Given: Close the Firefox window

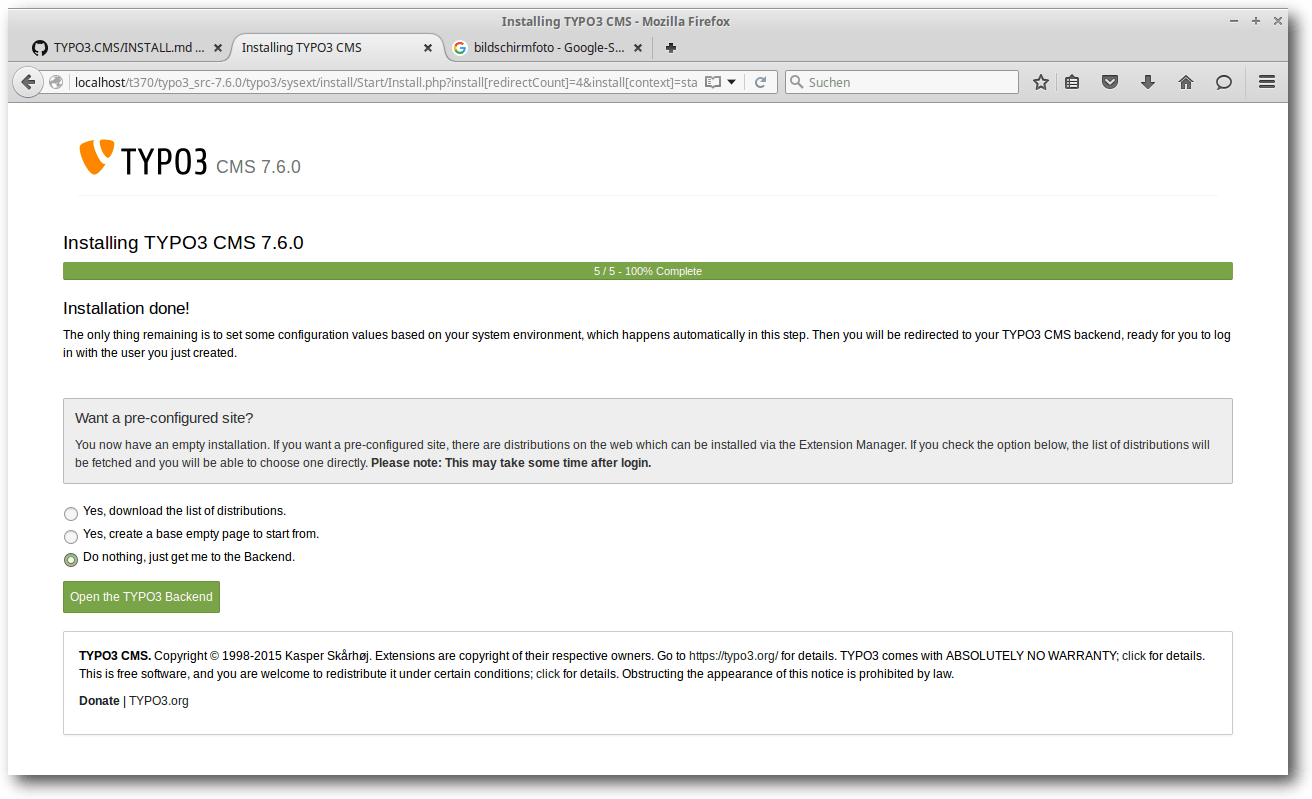Looking at the screenshot, I should 1276,20.
